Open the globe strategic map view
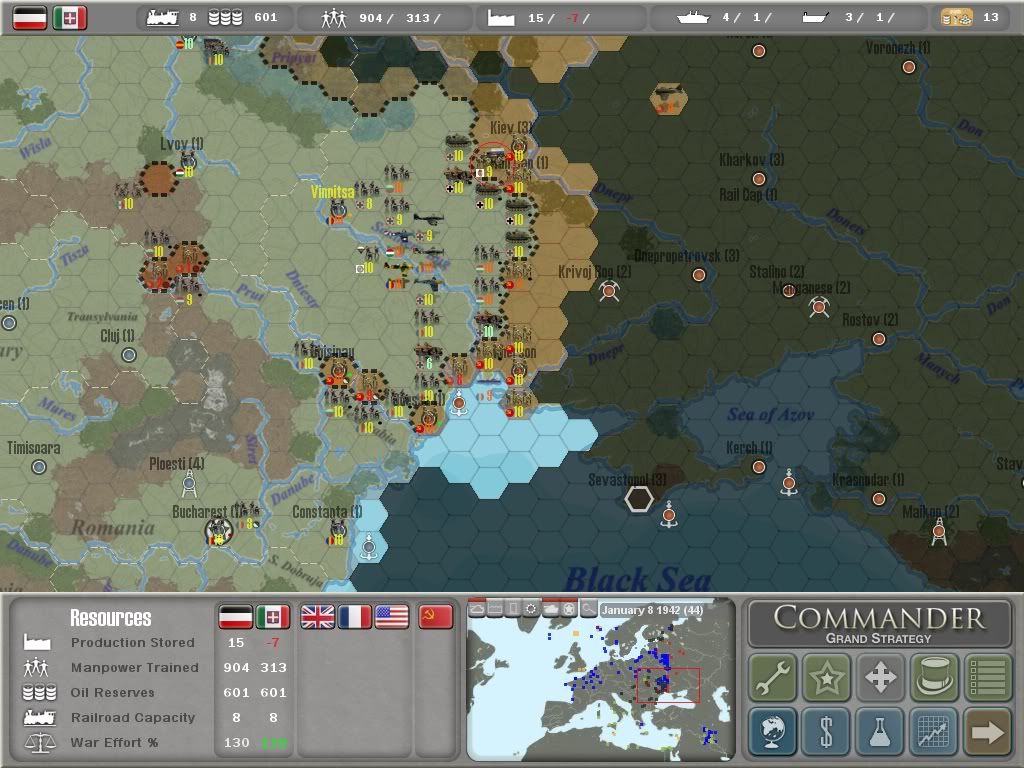The height and width of the screenshot is (768, 1024). [x=773, y=731]
